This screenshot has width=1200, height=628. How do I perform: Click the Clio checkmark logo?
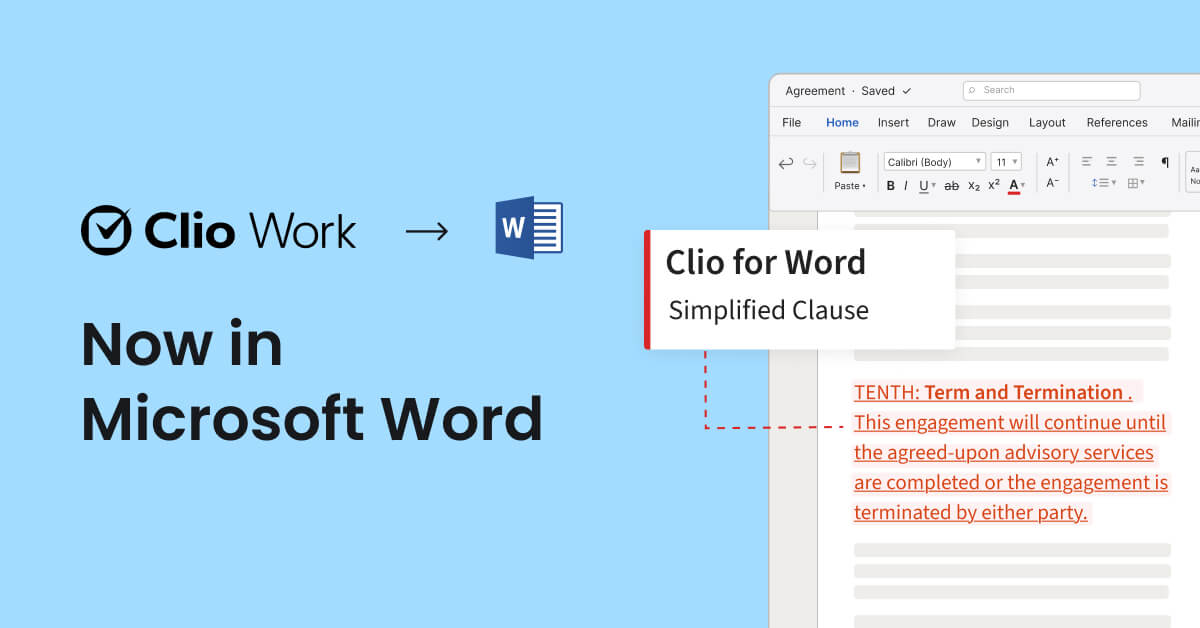tap(106, 230)
